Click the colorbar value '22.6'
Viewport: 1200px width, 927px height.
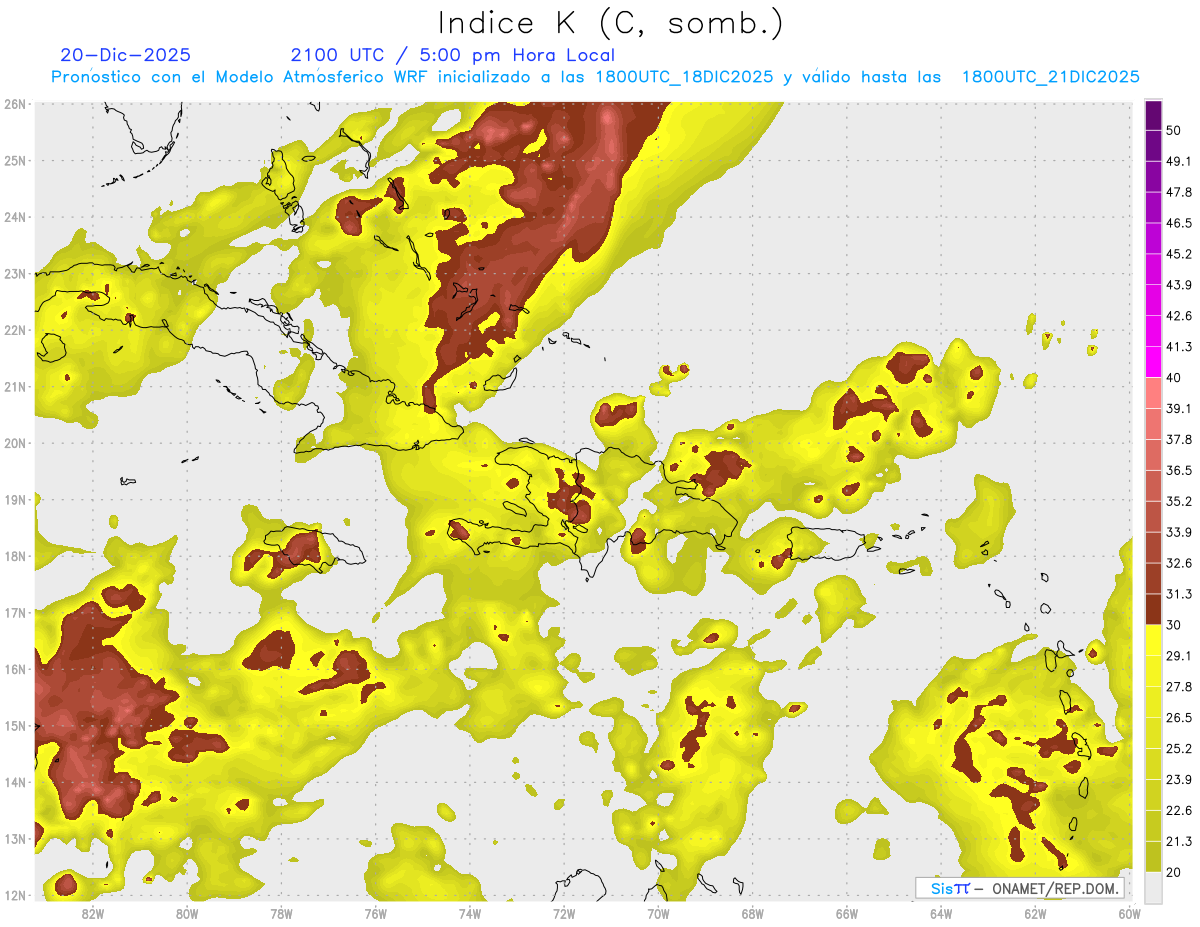click(1179, 811)
